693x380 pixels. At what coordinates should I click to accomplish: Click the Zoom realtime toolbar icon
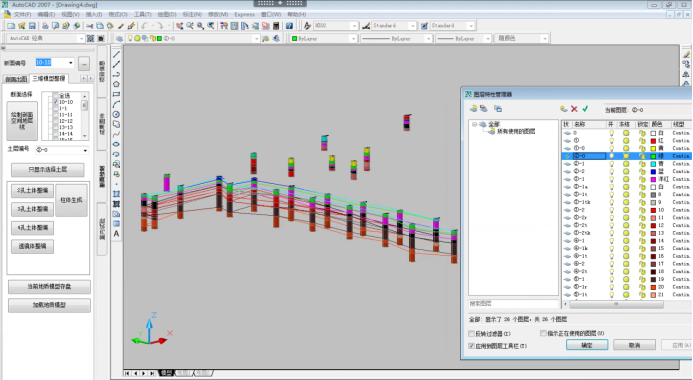tap(190, 26)
